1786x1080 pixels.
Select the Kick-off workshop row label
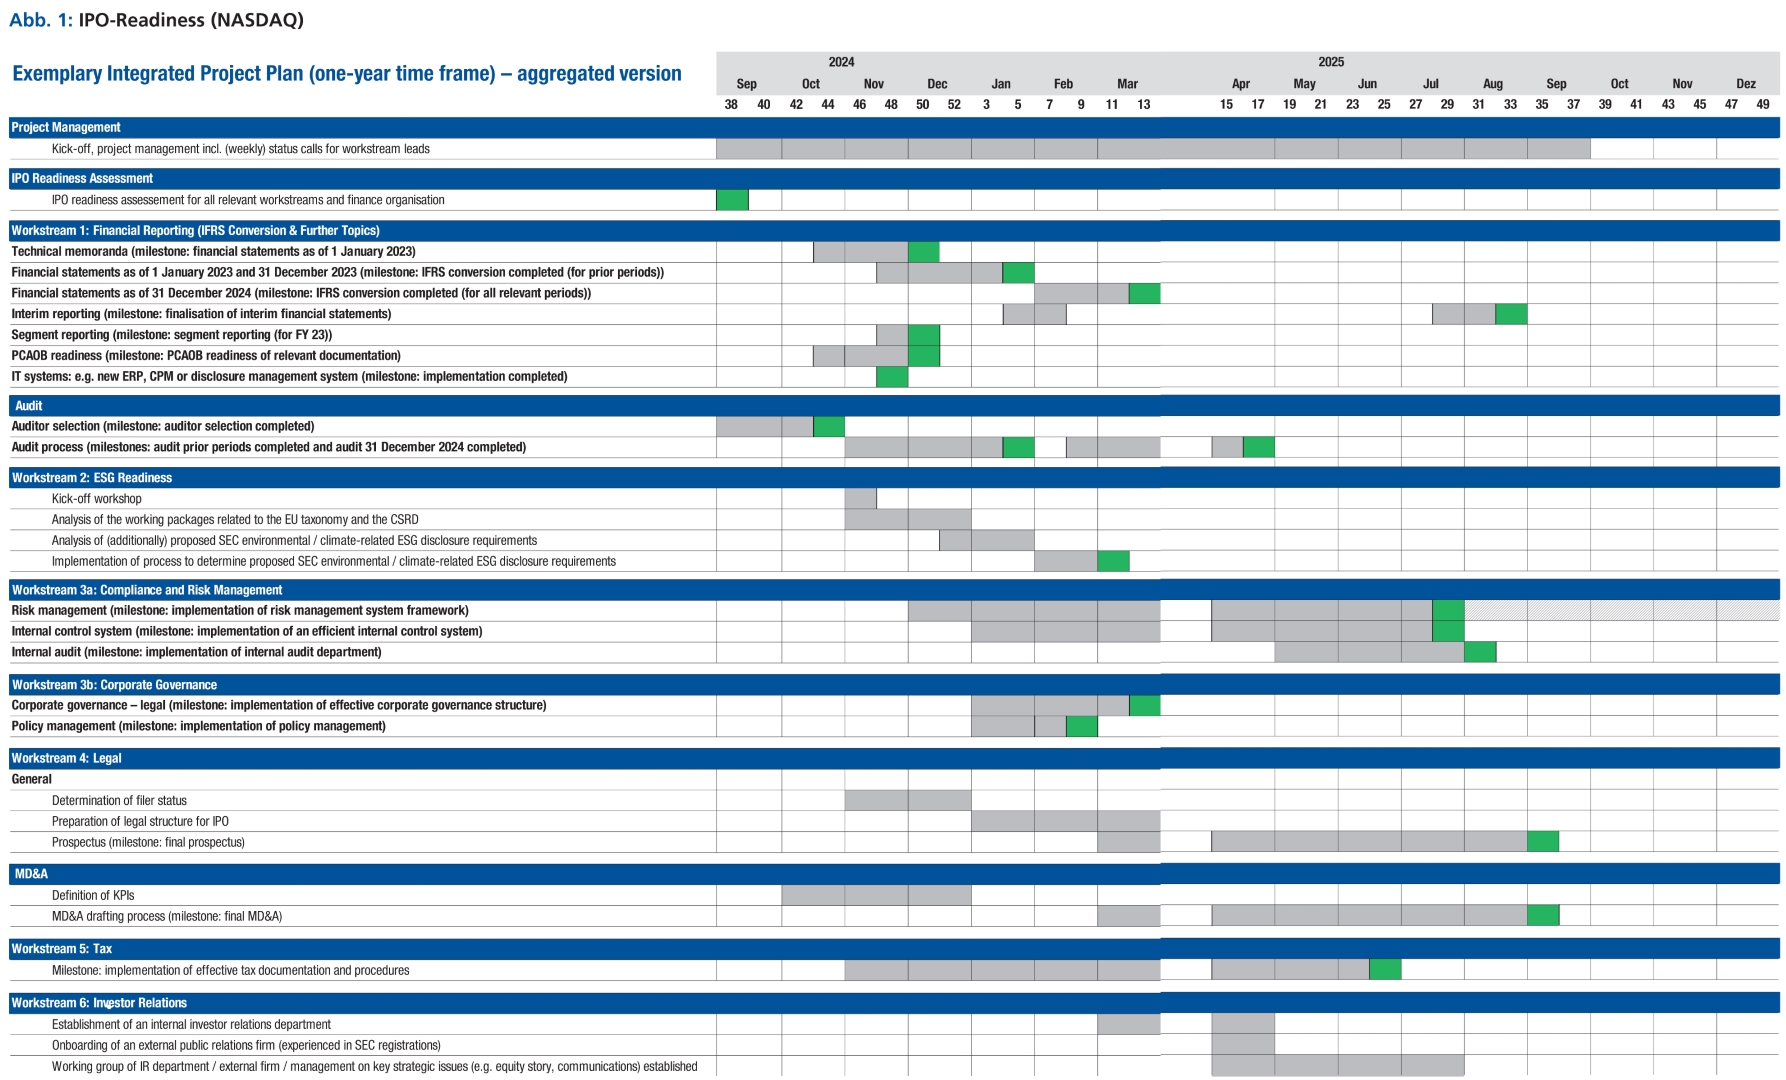point(96,499)
